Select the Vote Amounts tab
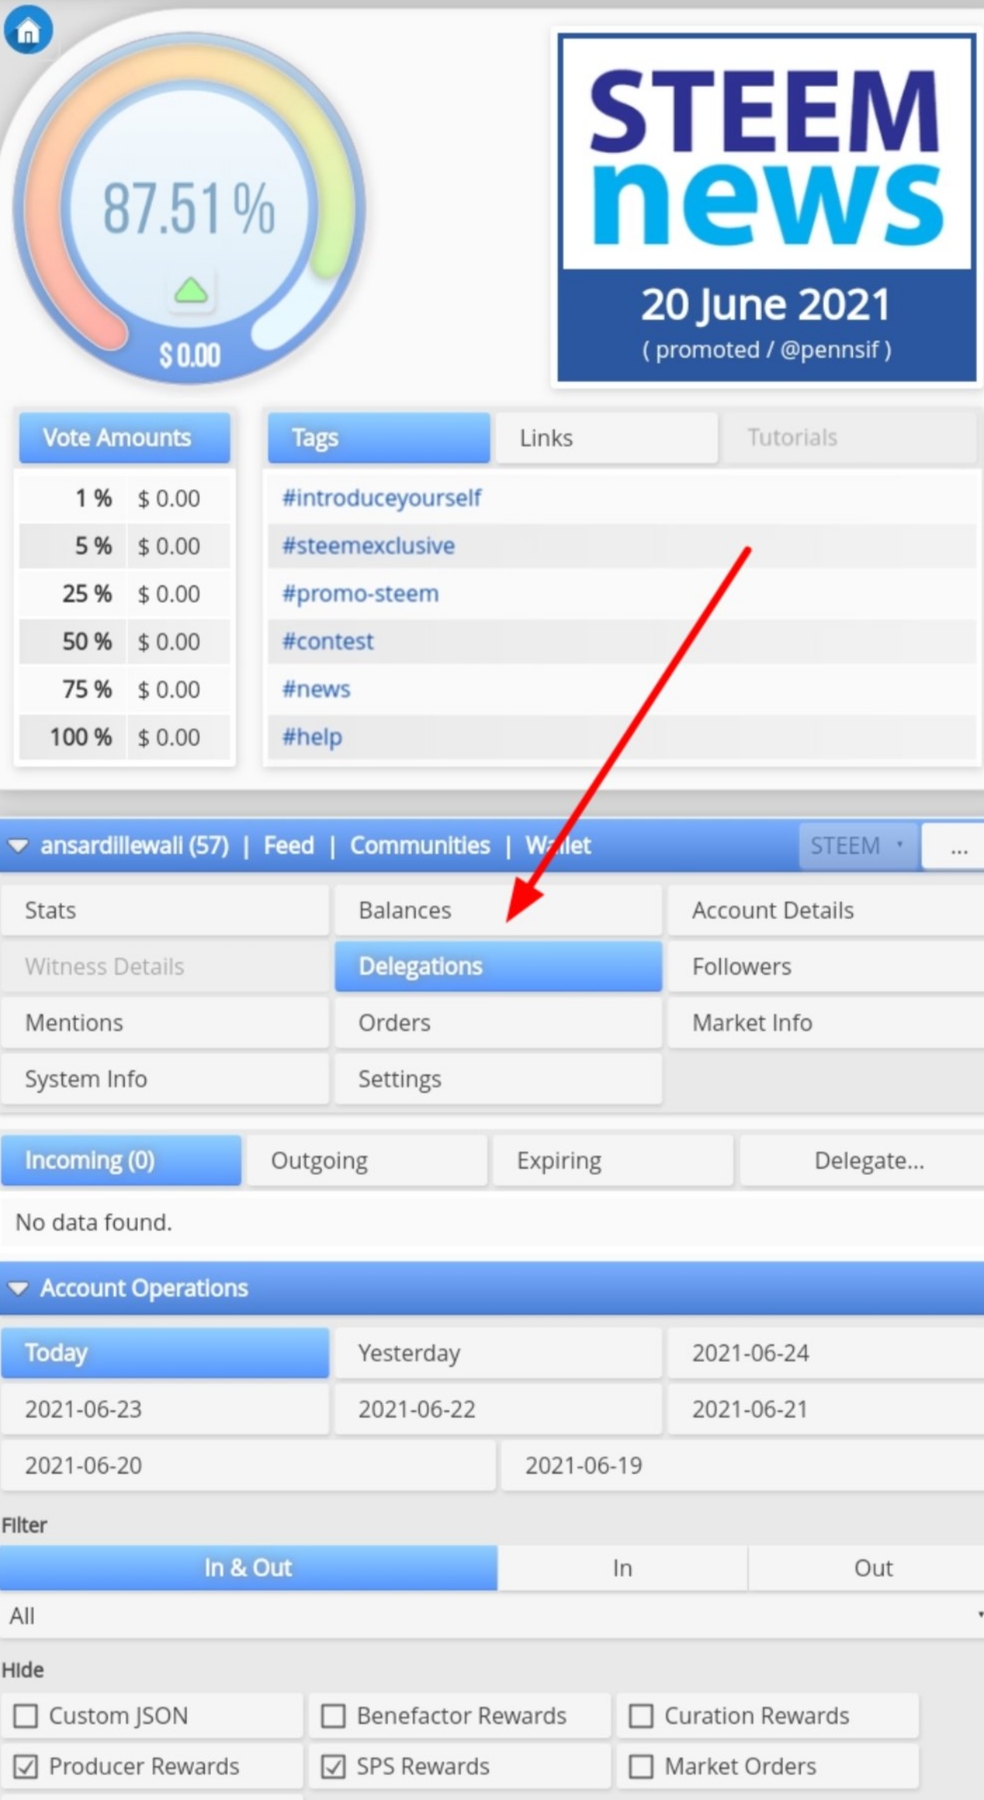Viewport: 984px width, 1800px height. tap(125, 437)
